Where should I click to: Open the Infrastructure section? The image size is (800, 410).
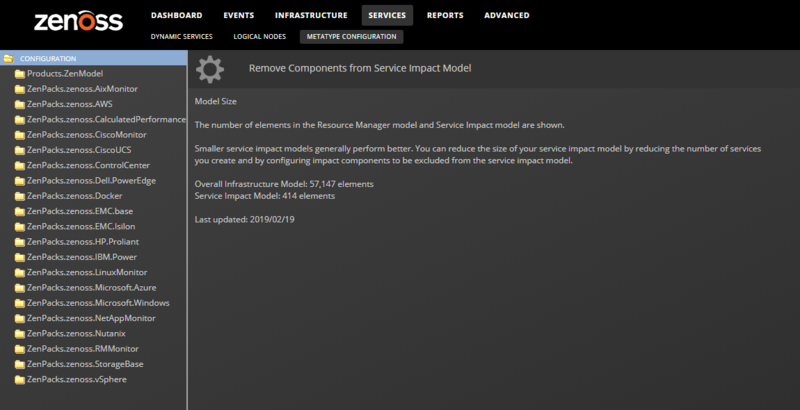(x=311, y=15)
